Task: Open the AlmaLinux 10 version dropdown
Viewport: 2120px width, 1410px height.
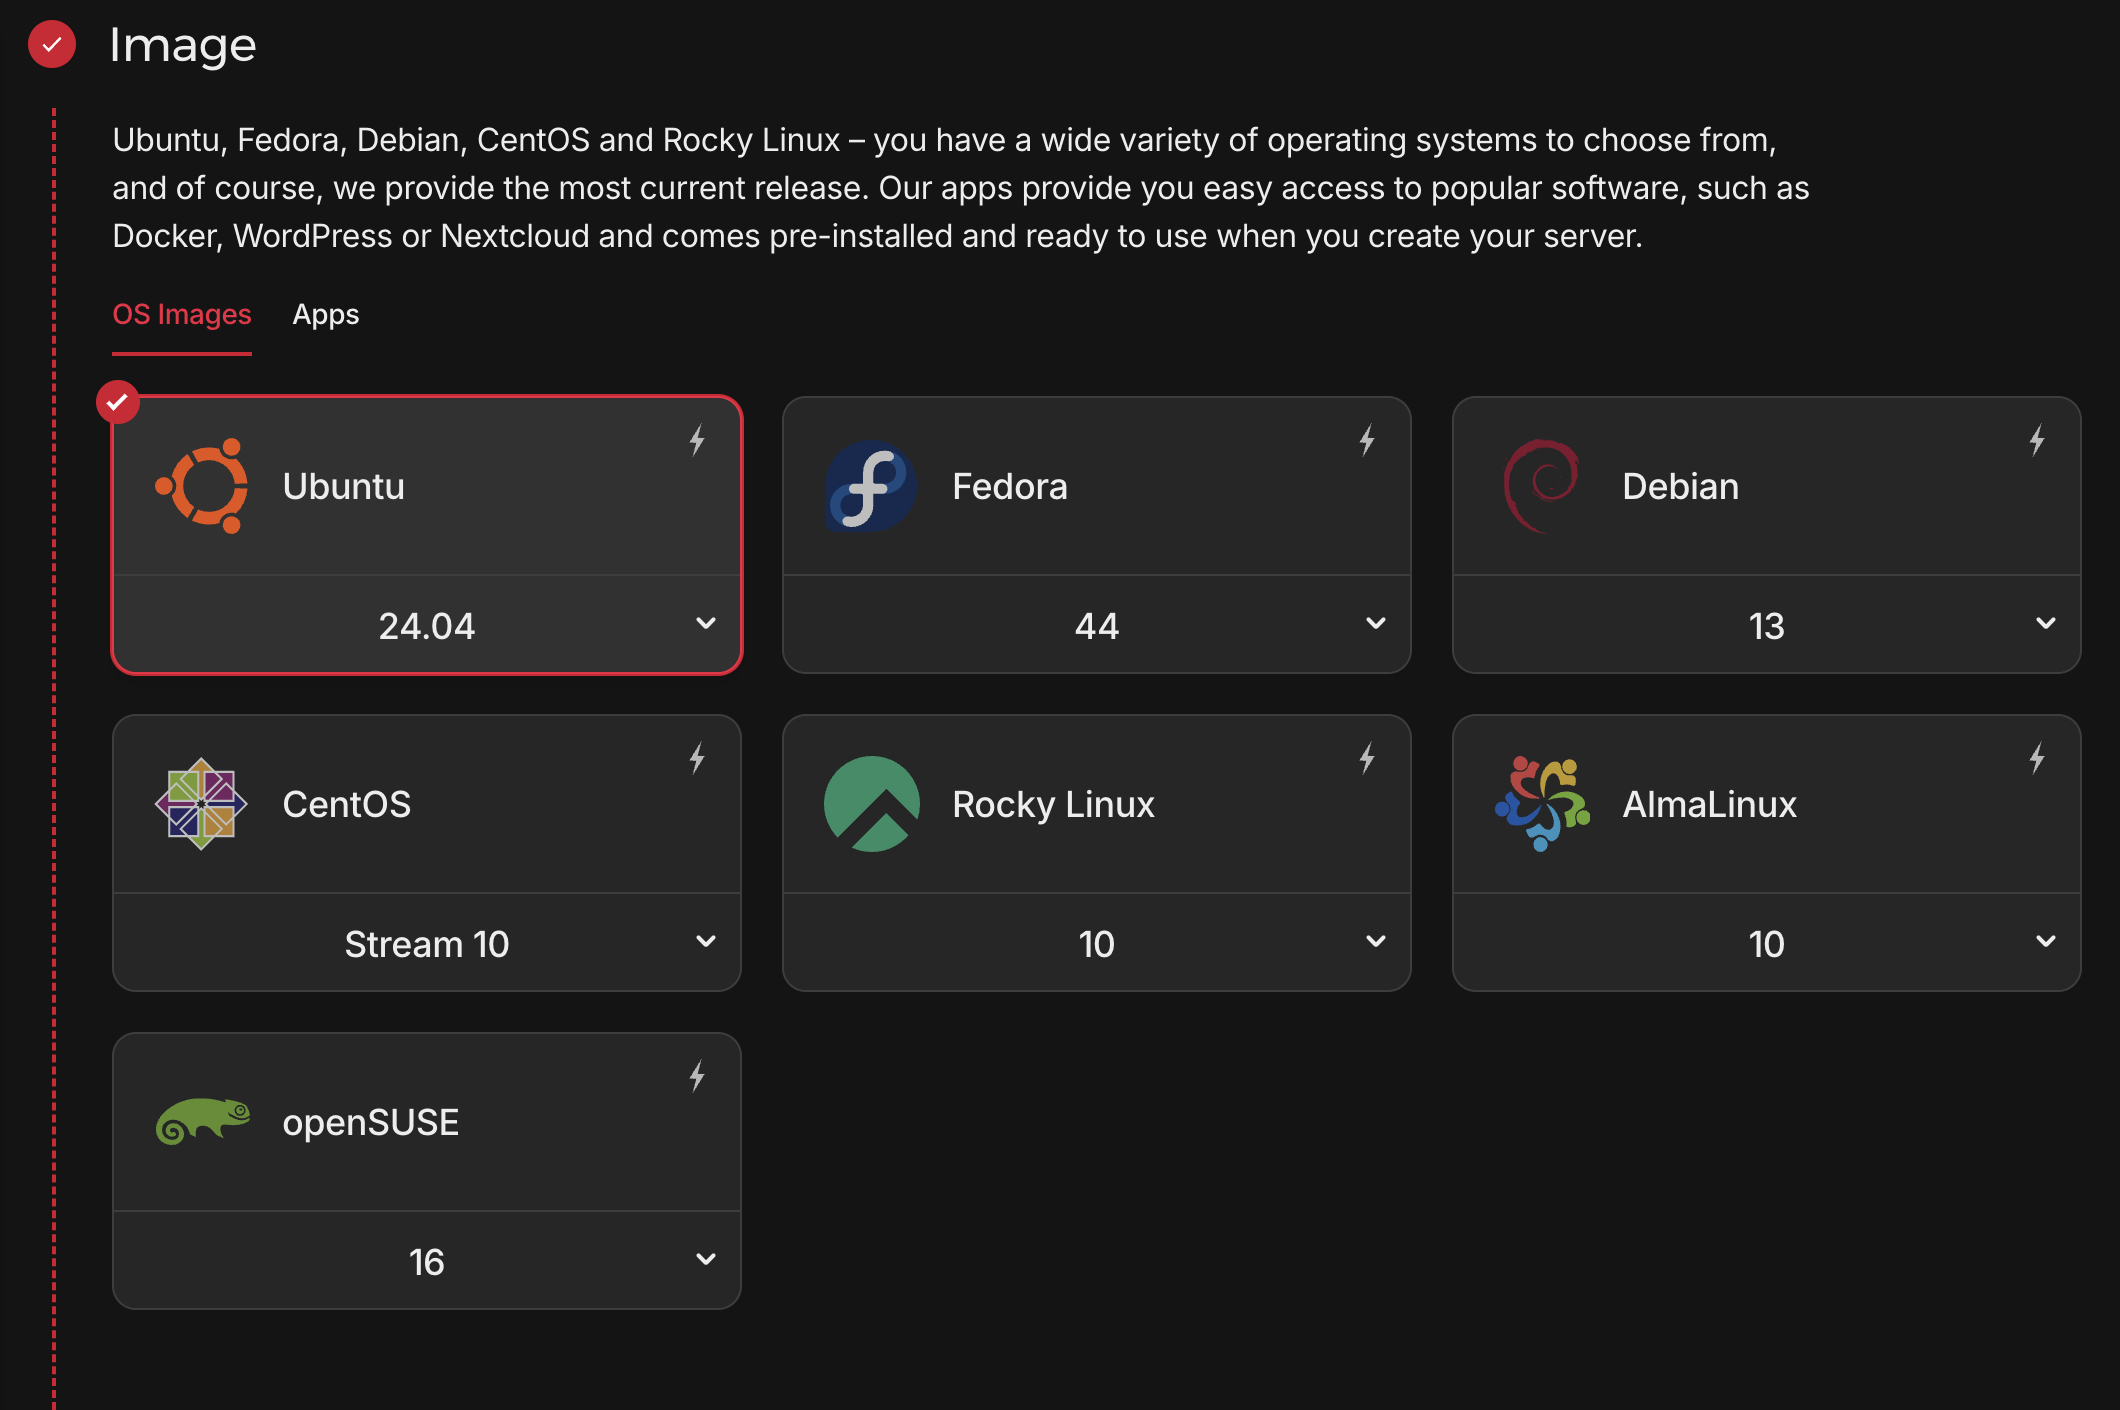Action: (1767, 943)
